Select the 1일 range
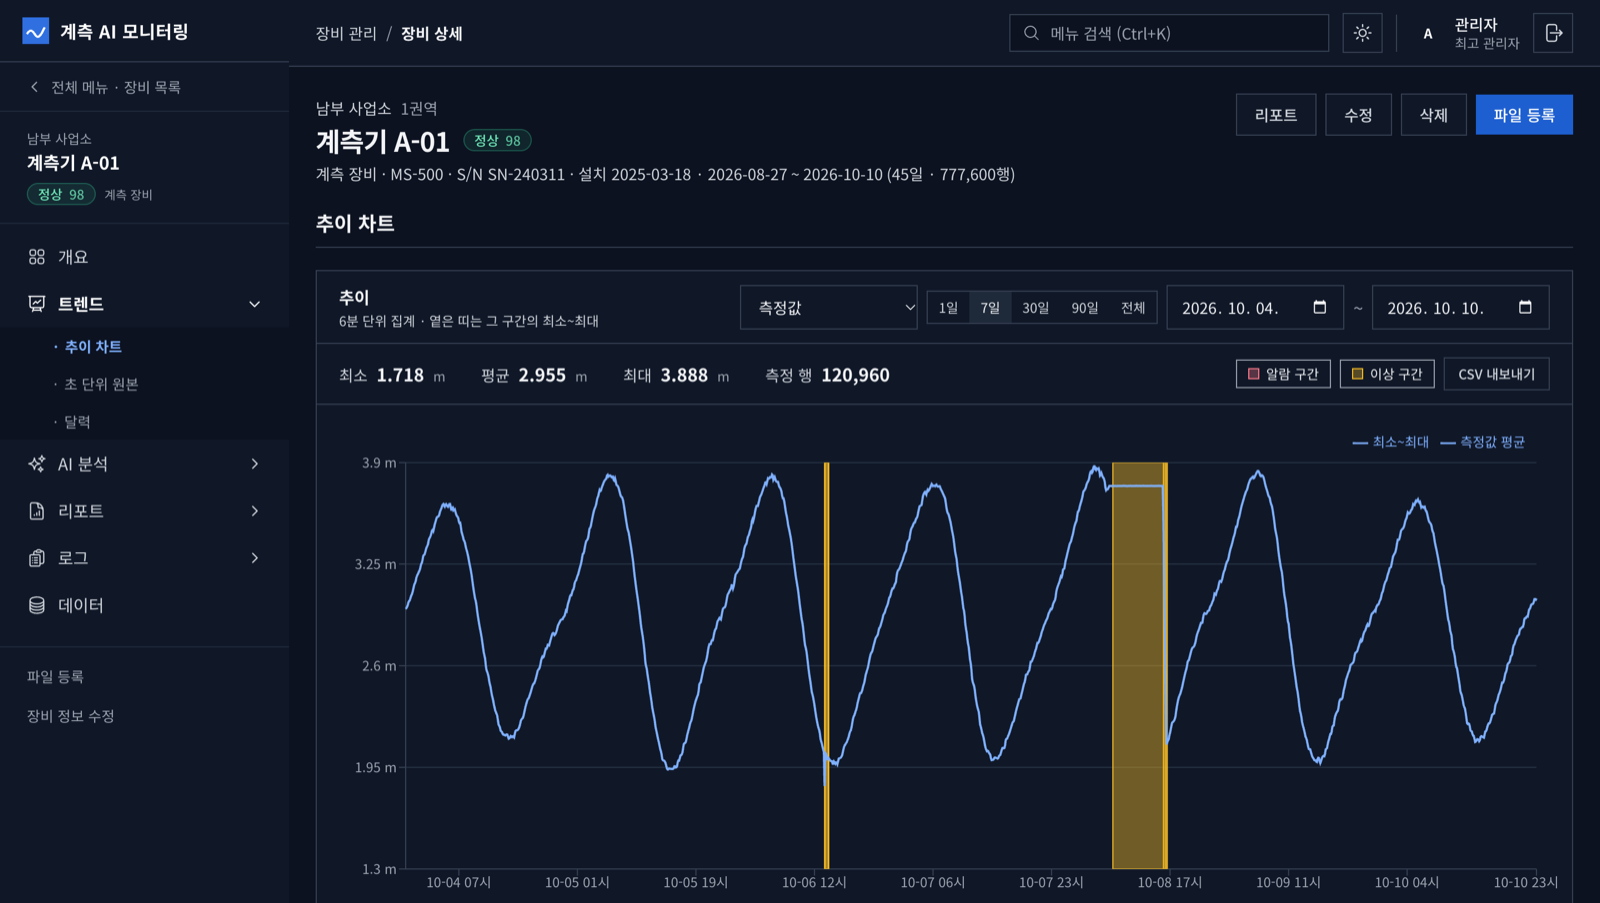 (948, 308)
